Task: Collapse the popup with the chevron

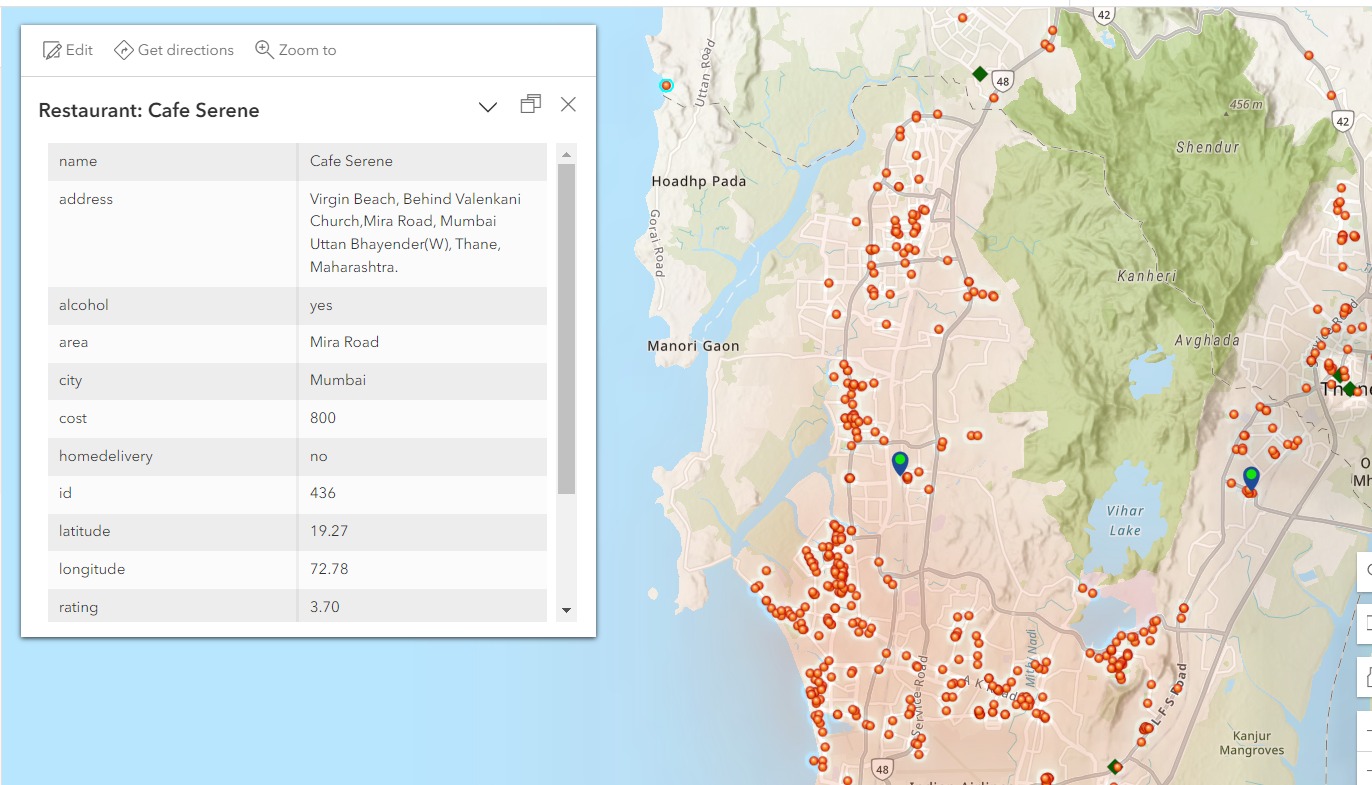Action: tap(488, 106)
